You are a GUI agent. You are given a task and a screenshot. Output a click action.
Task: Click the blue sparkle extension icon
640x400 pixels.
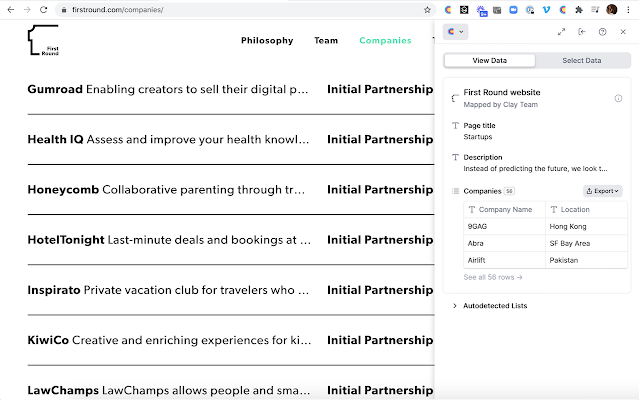(x=482, y=11)
